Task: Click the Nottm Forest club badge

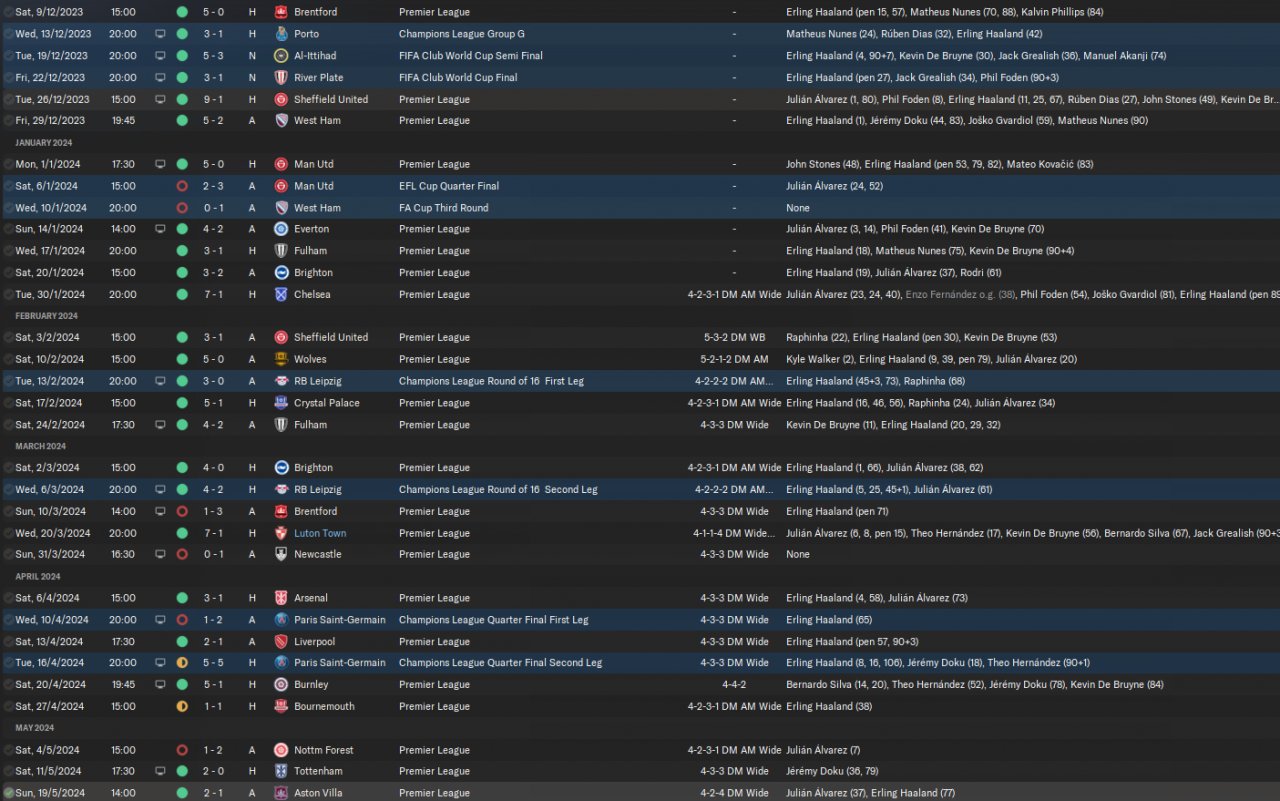Action: click(281, 750)
